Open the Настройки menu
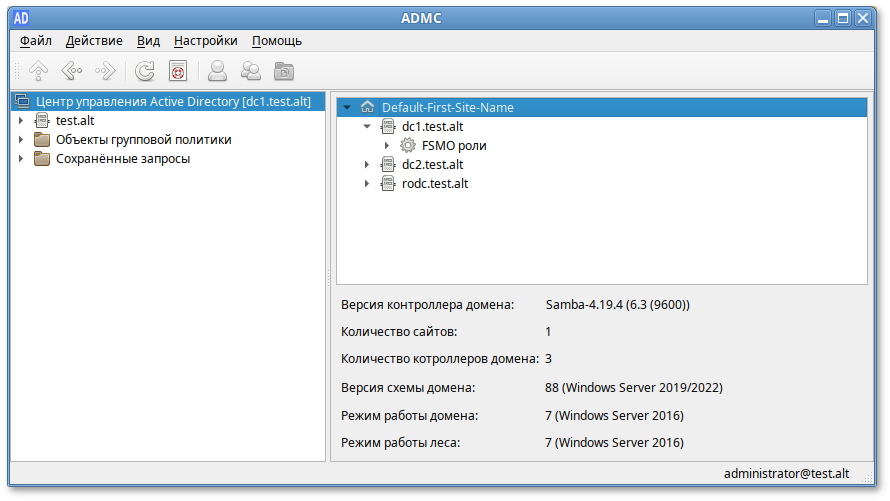Screen dimensions: 890x501 pyautogui.click(x=205, y=41)
